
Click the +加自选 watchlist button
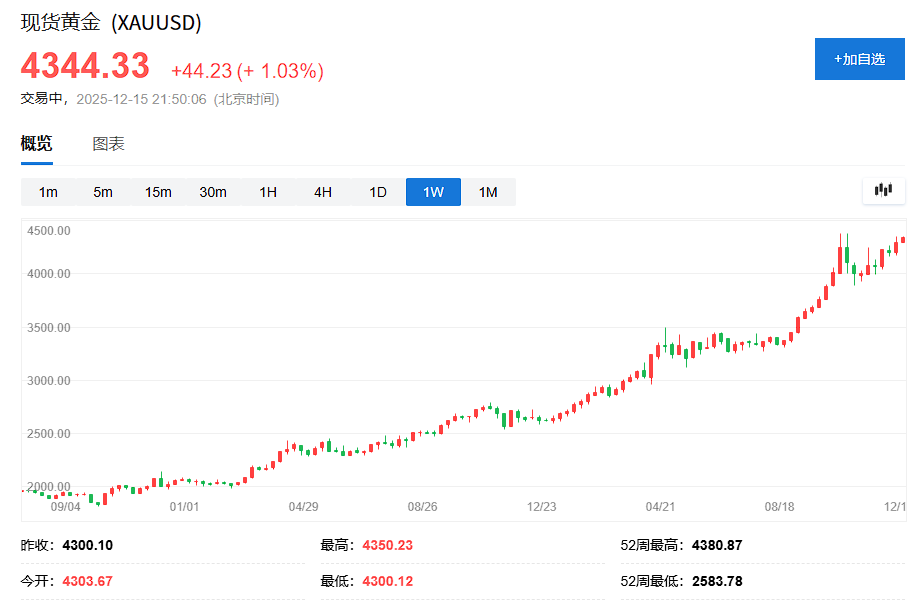(x=859, y=59)
